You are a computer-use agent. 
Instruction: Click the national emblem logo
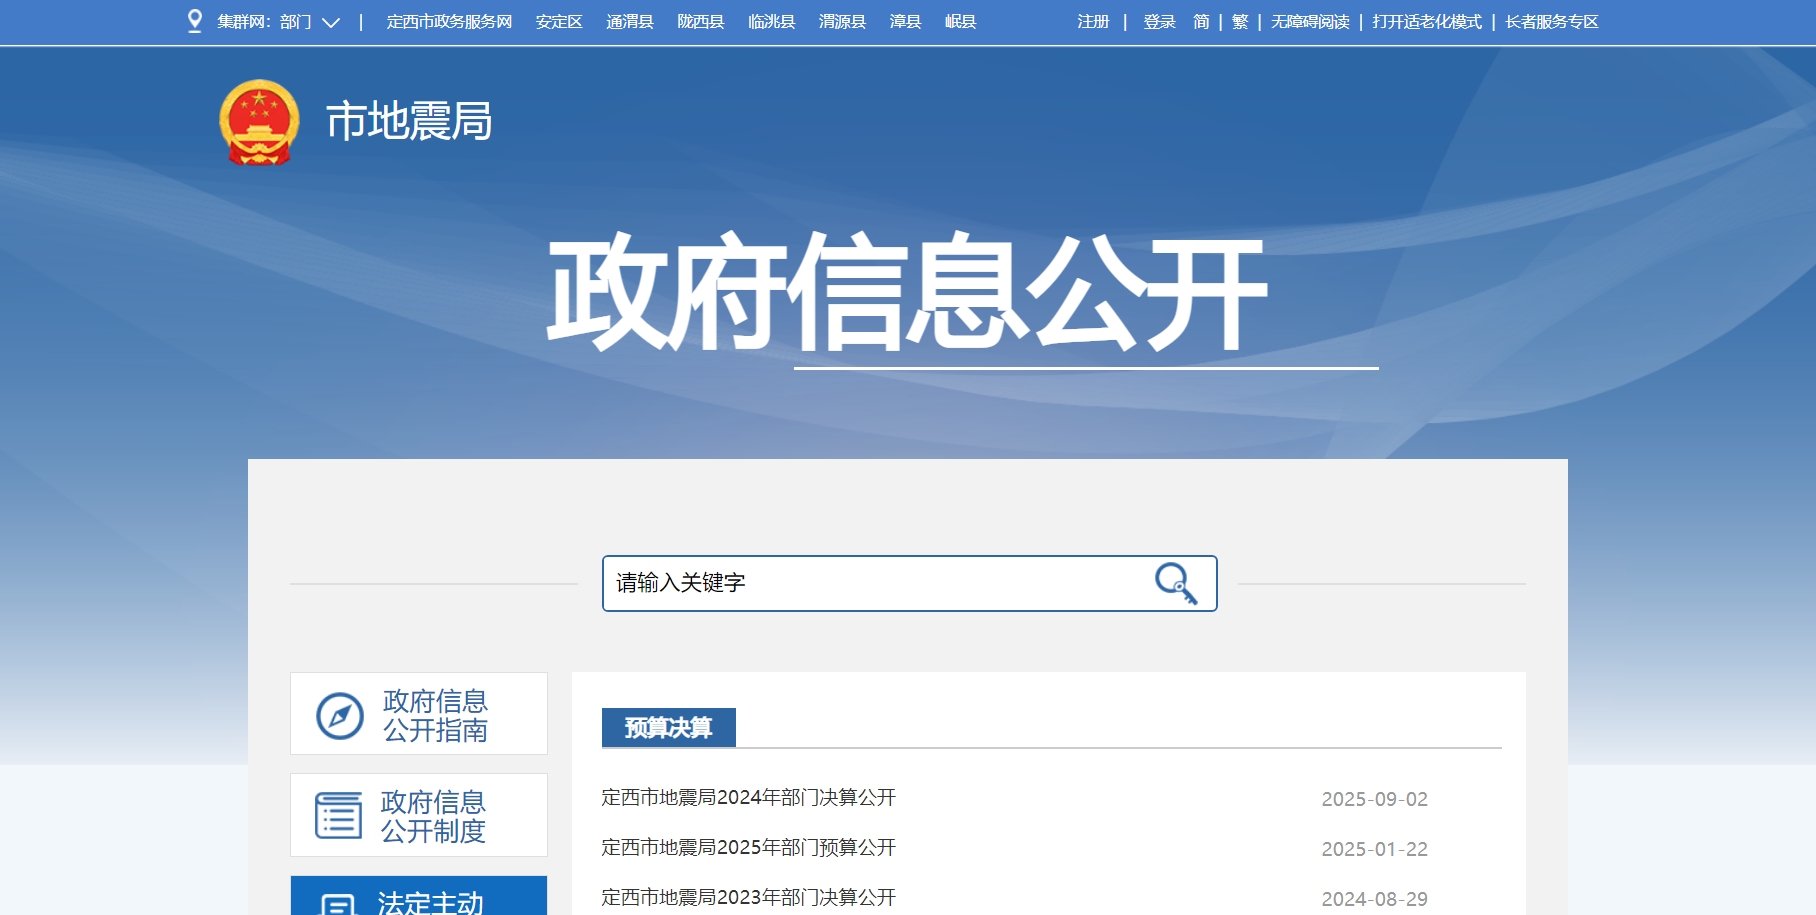(259, 122)
